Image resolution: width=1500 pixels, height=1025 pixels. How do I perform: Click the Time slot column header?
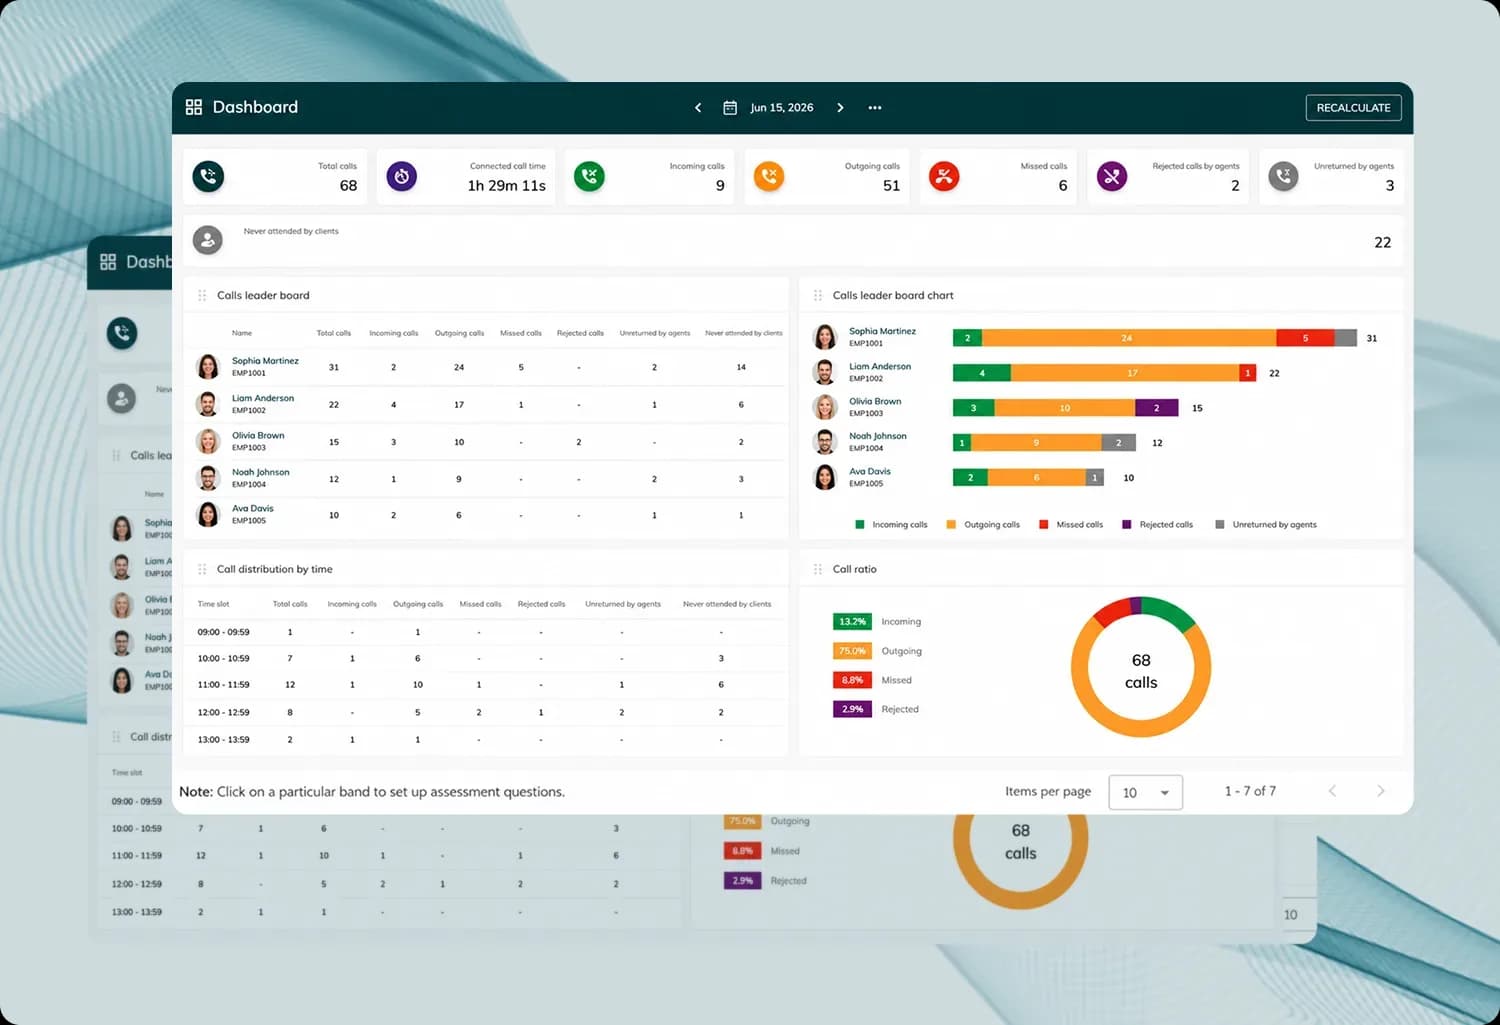click(x=213, y=604)
